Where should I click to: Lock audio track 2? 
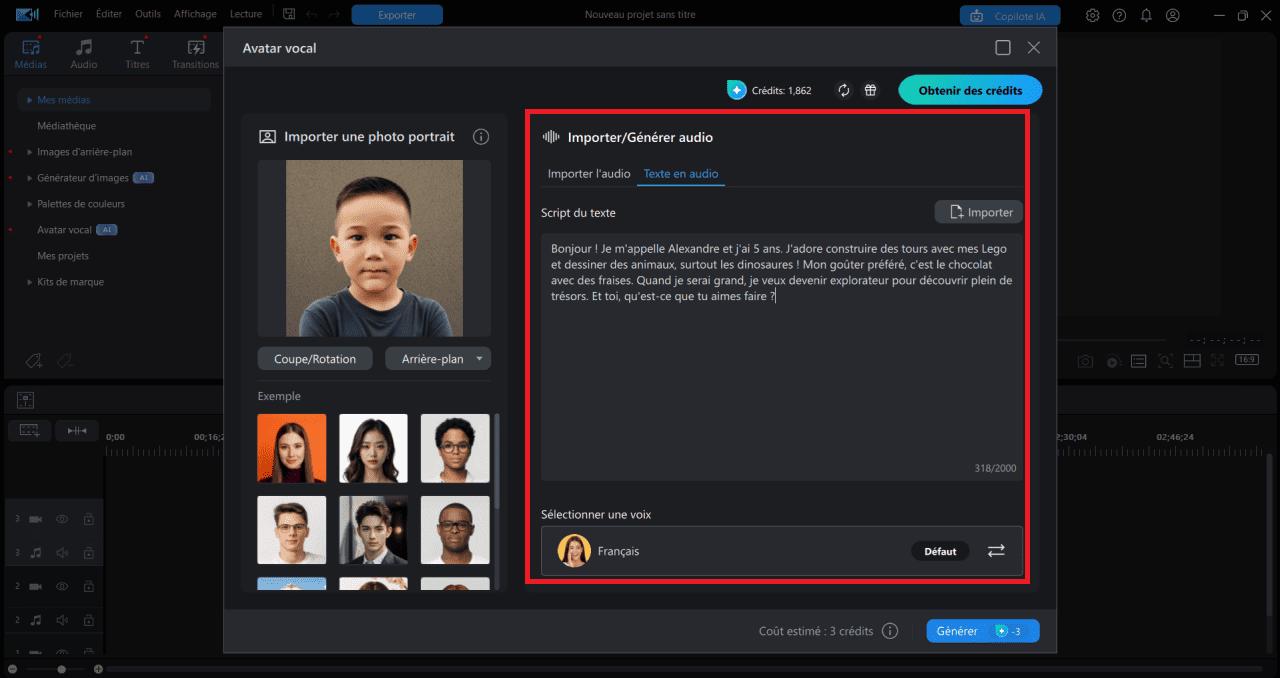(x=88, y=620)
